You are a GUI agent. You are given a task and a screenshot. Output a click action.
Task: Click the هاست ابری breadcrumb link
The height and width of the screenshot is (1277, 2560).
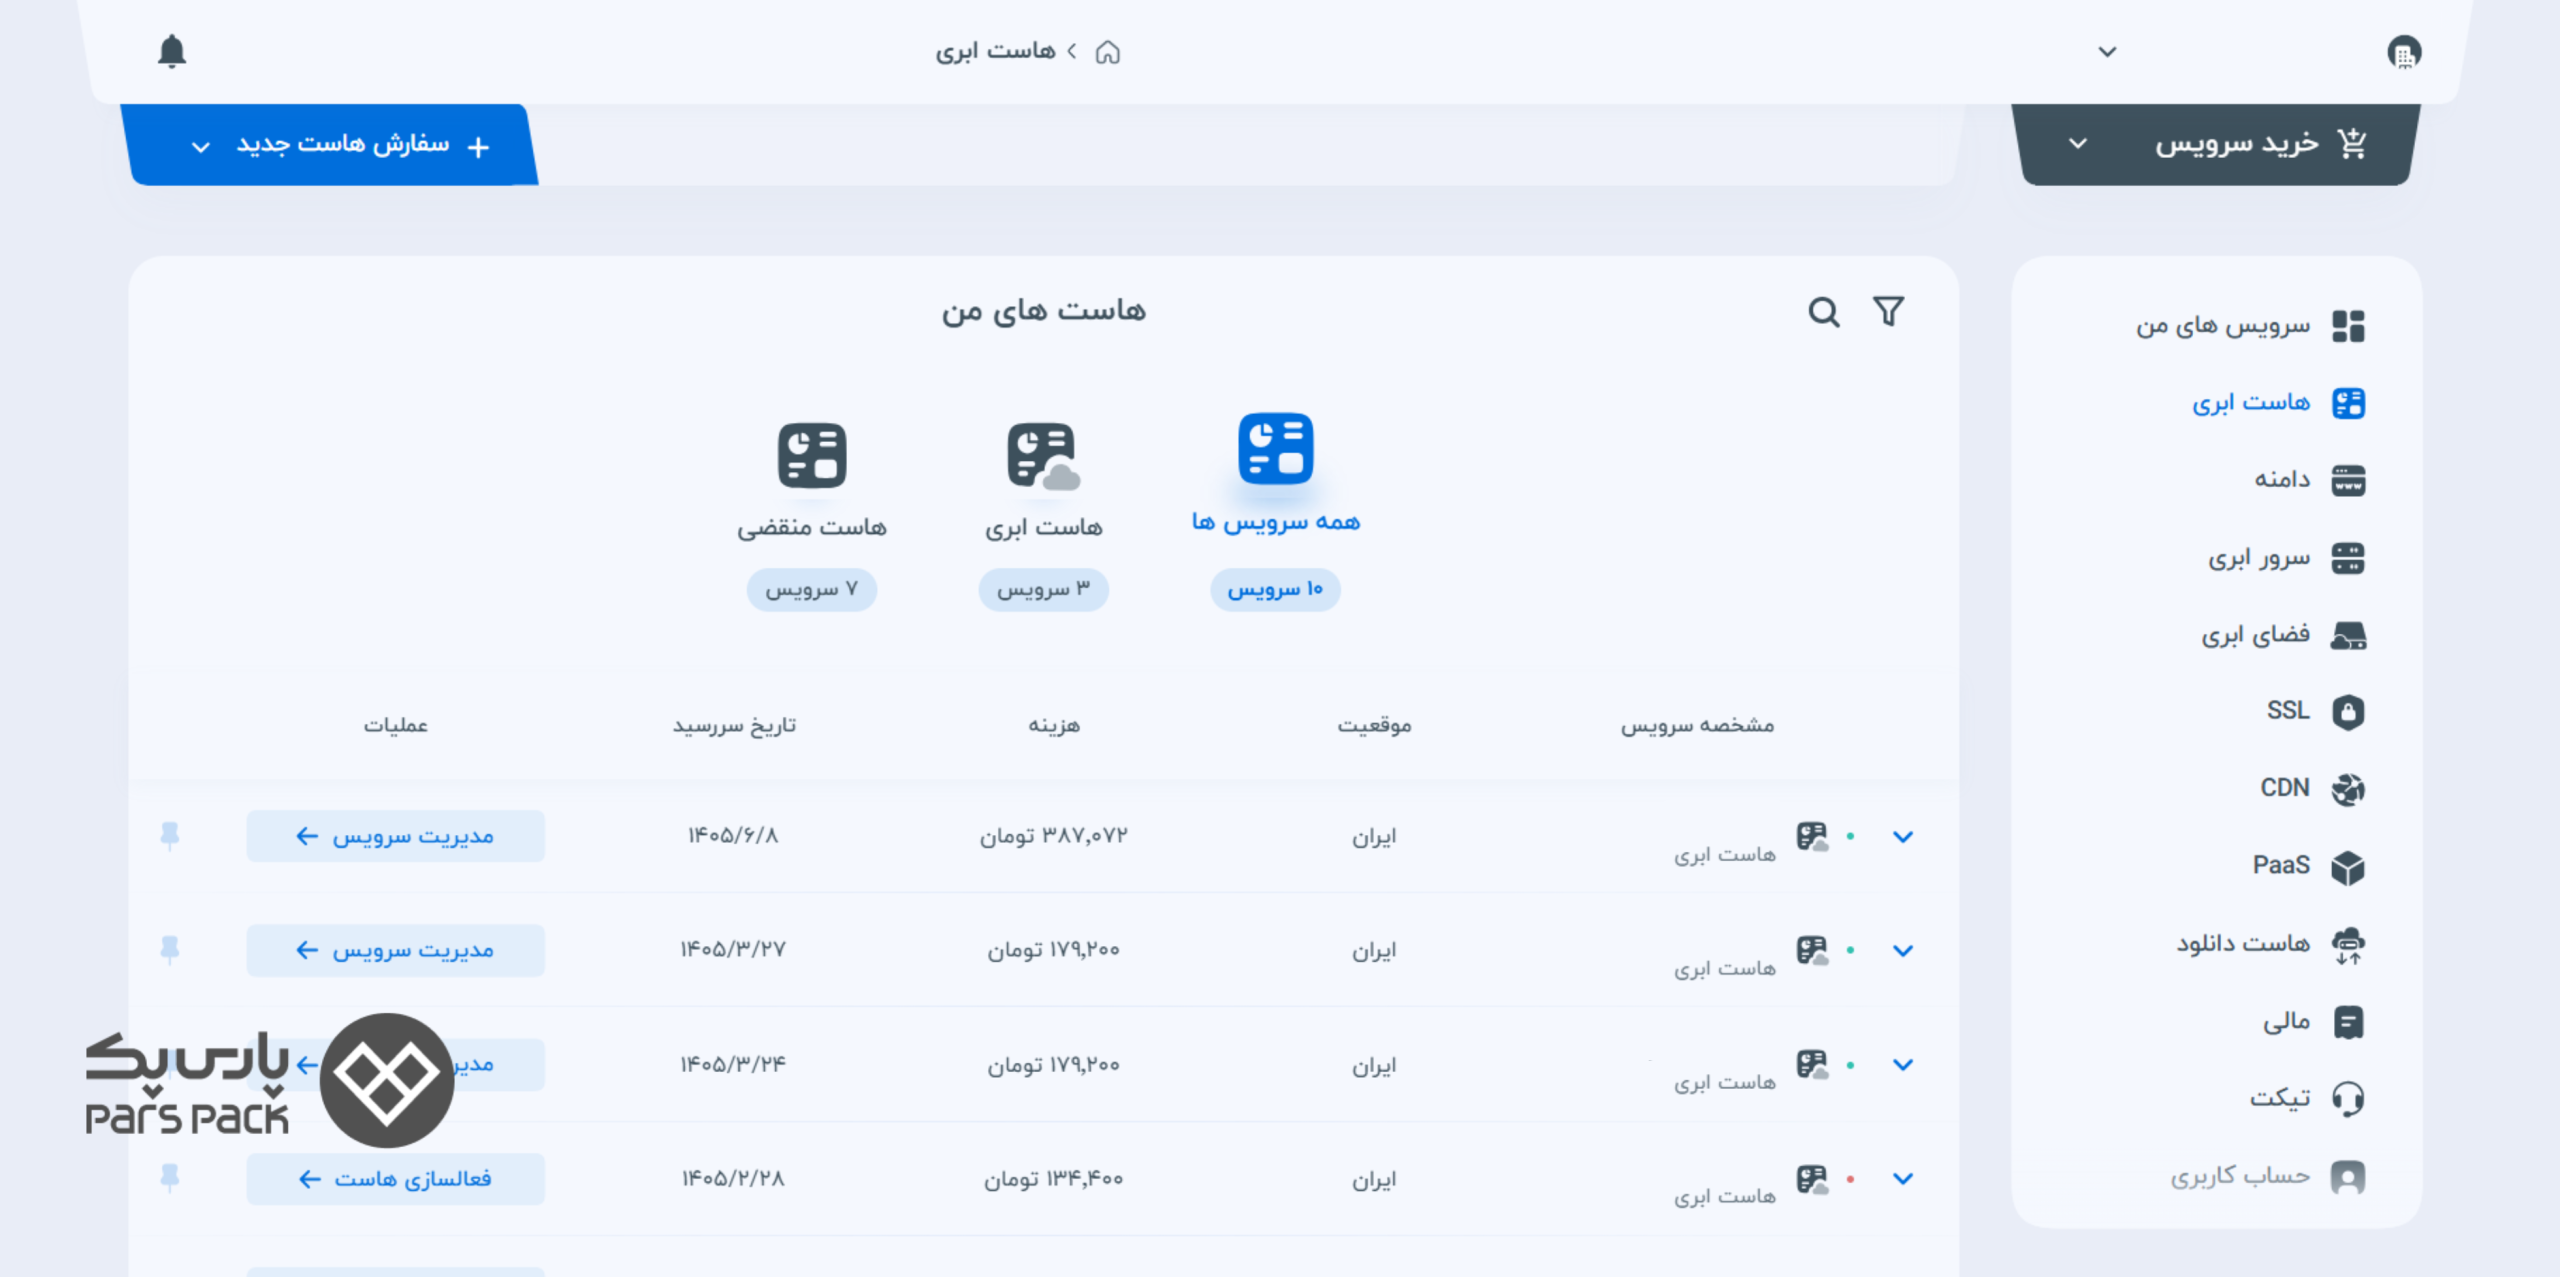(995, 51)
